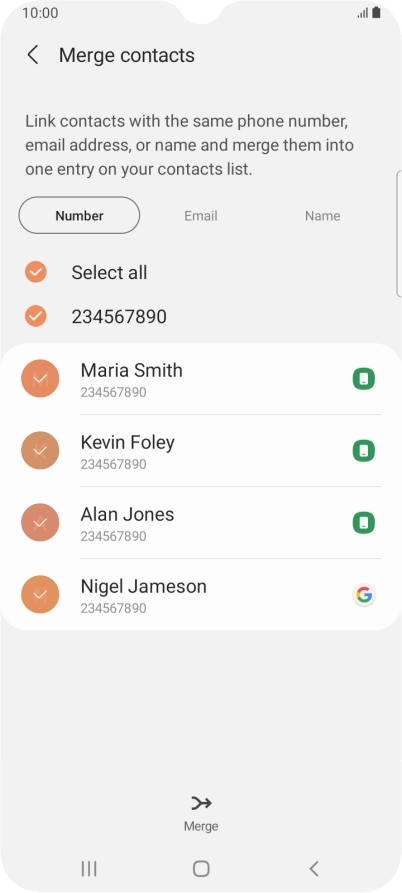
Task: Tap the back arrow beside Merge contacts
Action: [33, 55]
